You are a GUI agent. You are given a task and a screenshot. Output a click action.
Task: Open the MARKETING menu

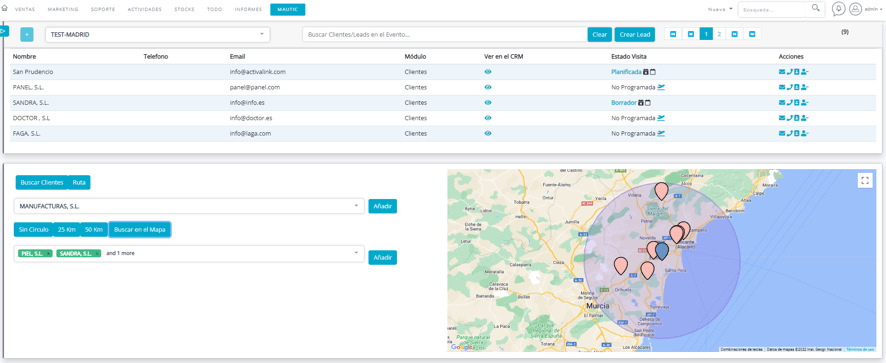[63, 10]
